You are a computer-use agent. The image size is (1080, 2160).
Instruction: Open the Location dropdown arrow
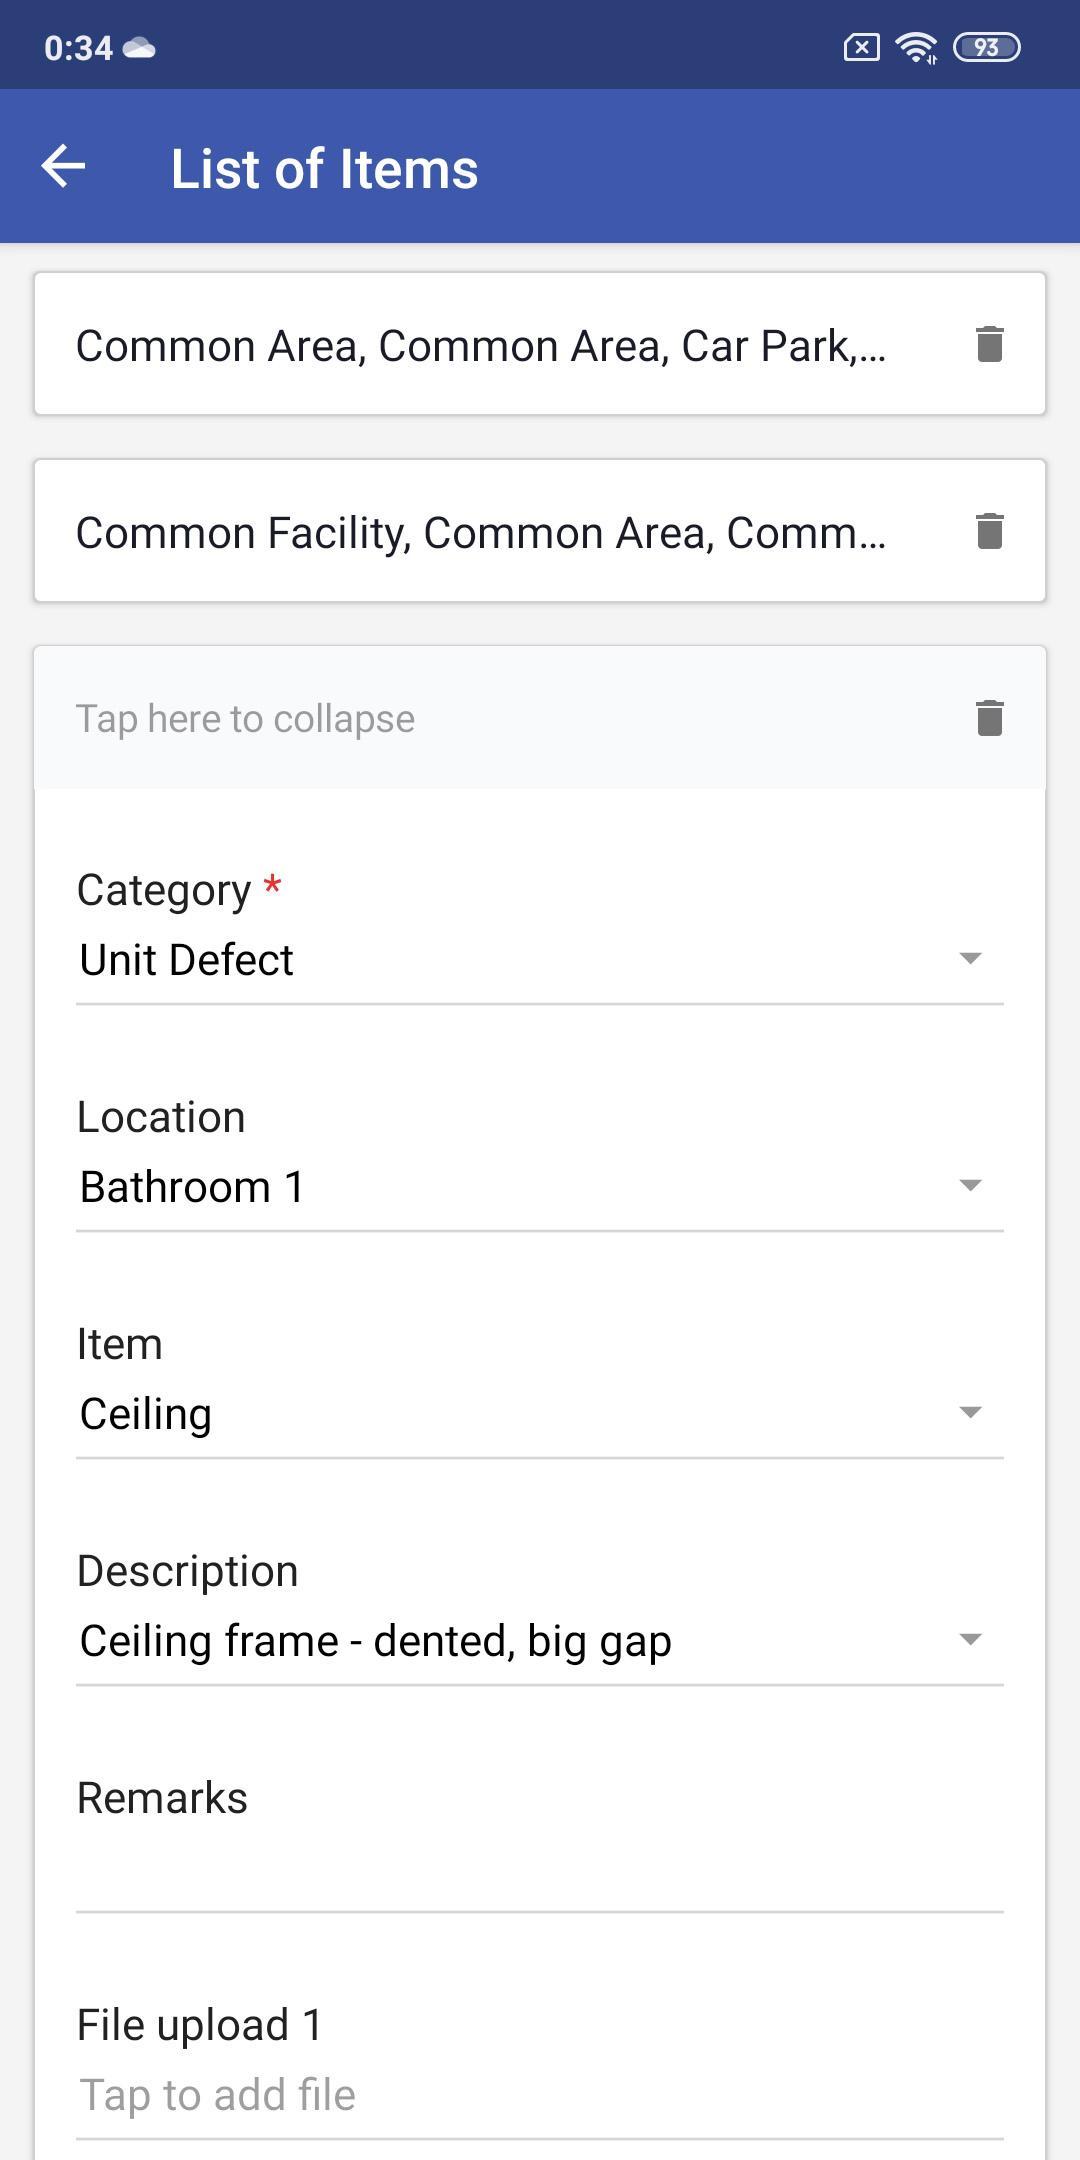(x=970, y=1185)
